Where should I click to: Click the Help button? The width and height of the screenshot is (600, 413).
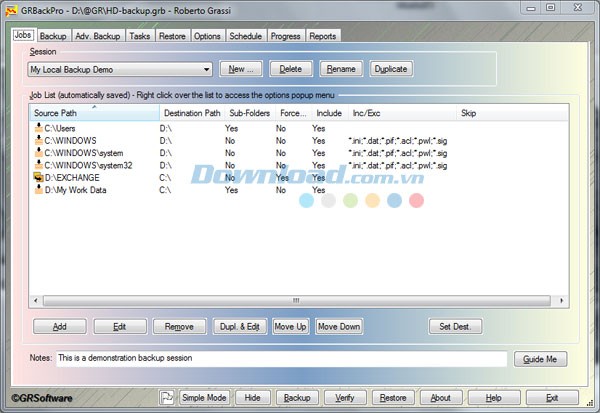tap(494, 397)
